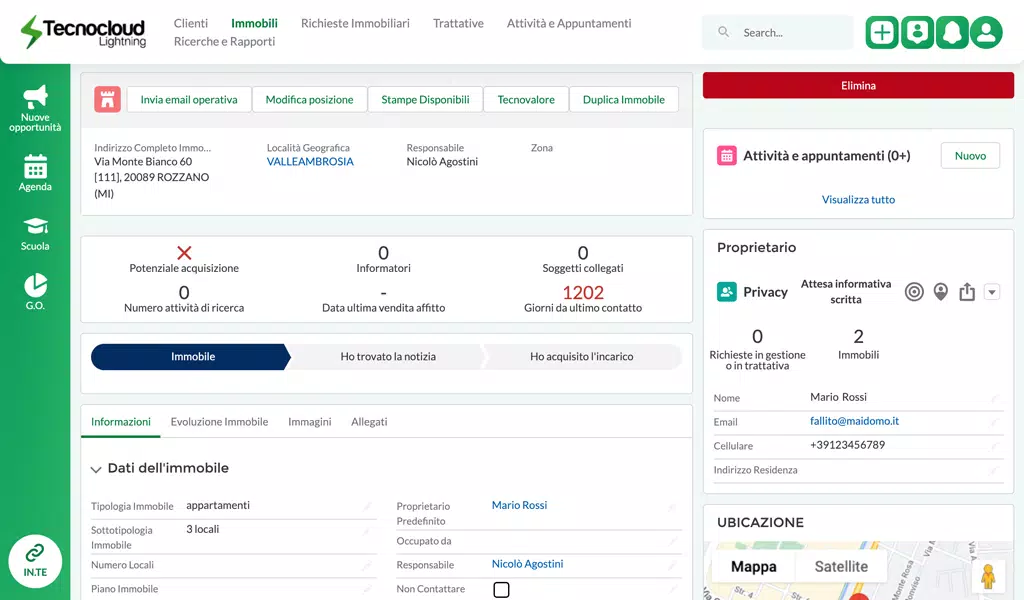The height and width of the screenshot is (600, 1024).
Task: Open the VALLEAMBROSIA location link
Action: point(310,161)
